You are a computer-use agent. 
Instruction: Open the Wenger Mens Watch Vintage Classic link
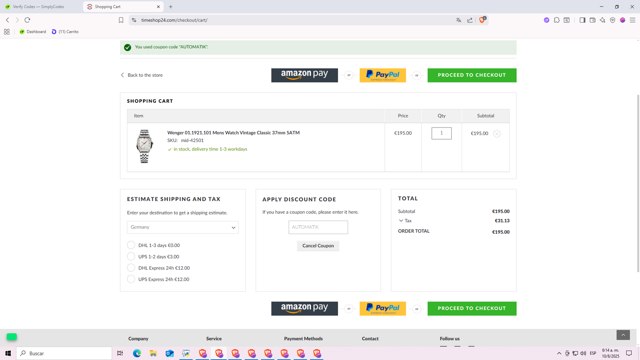(x=233, y=133)
